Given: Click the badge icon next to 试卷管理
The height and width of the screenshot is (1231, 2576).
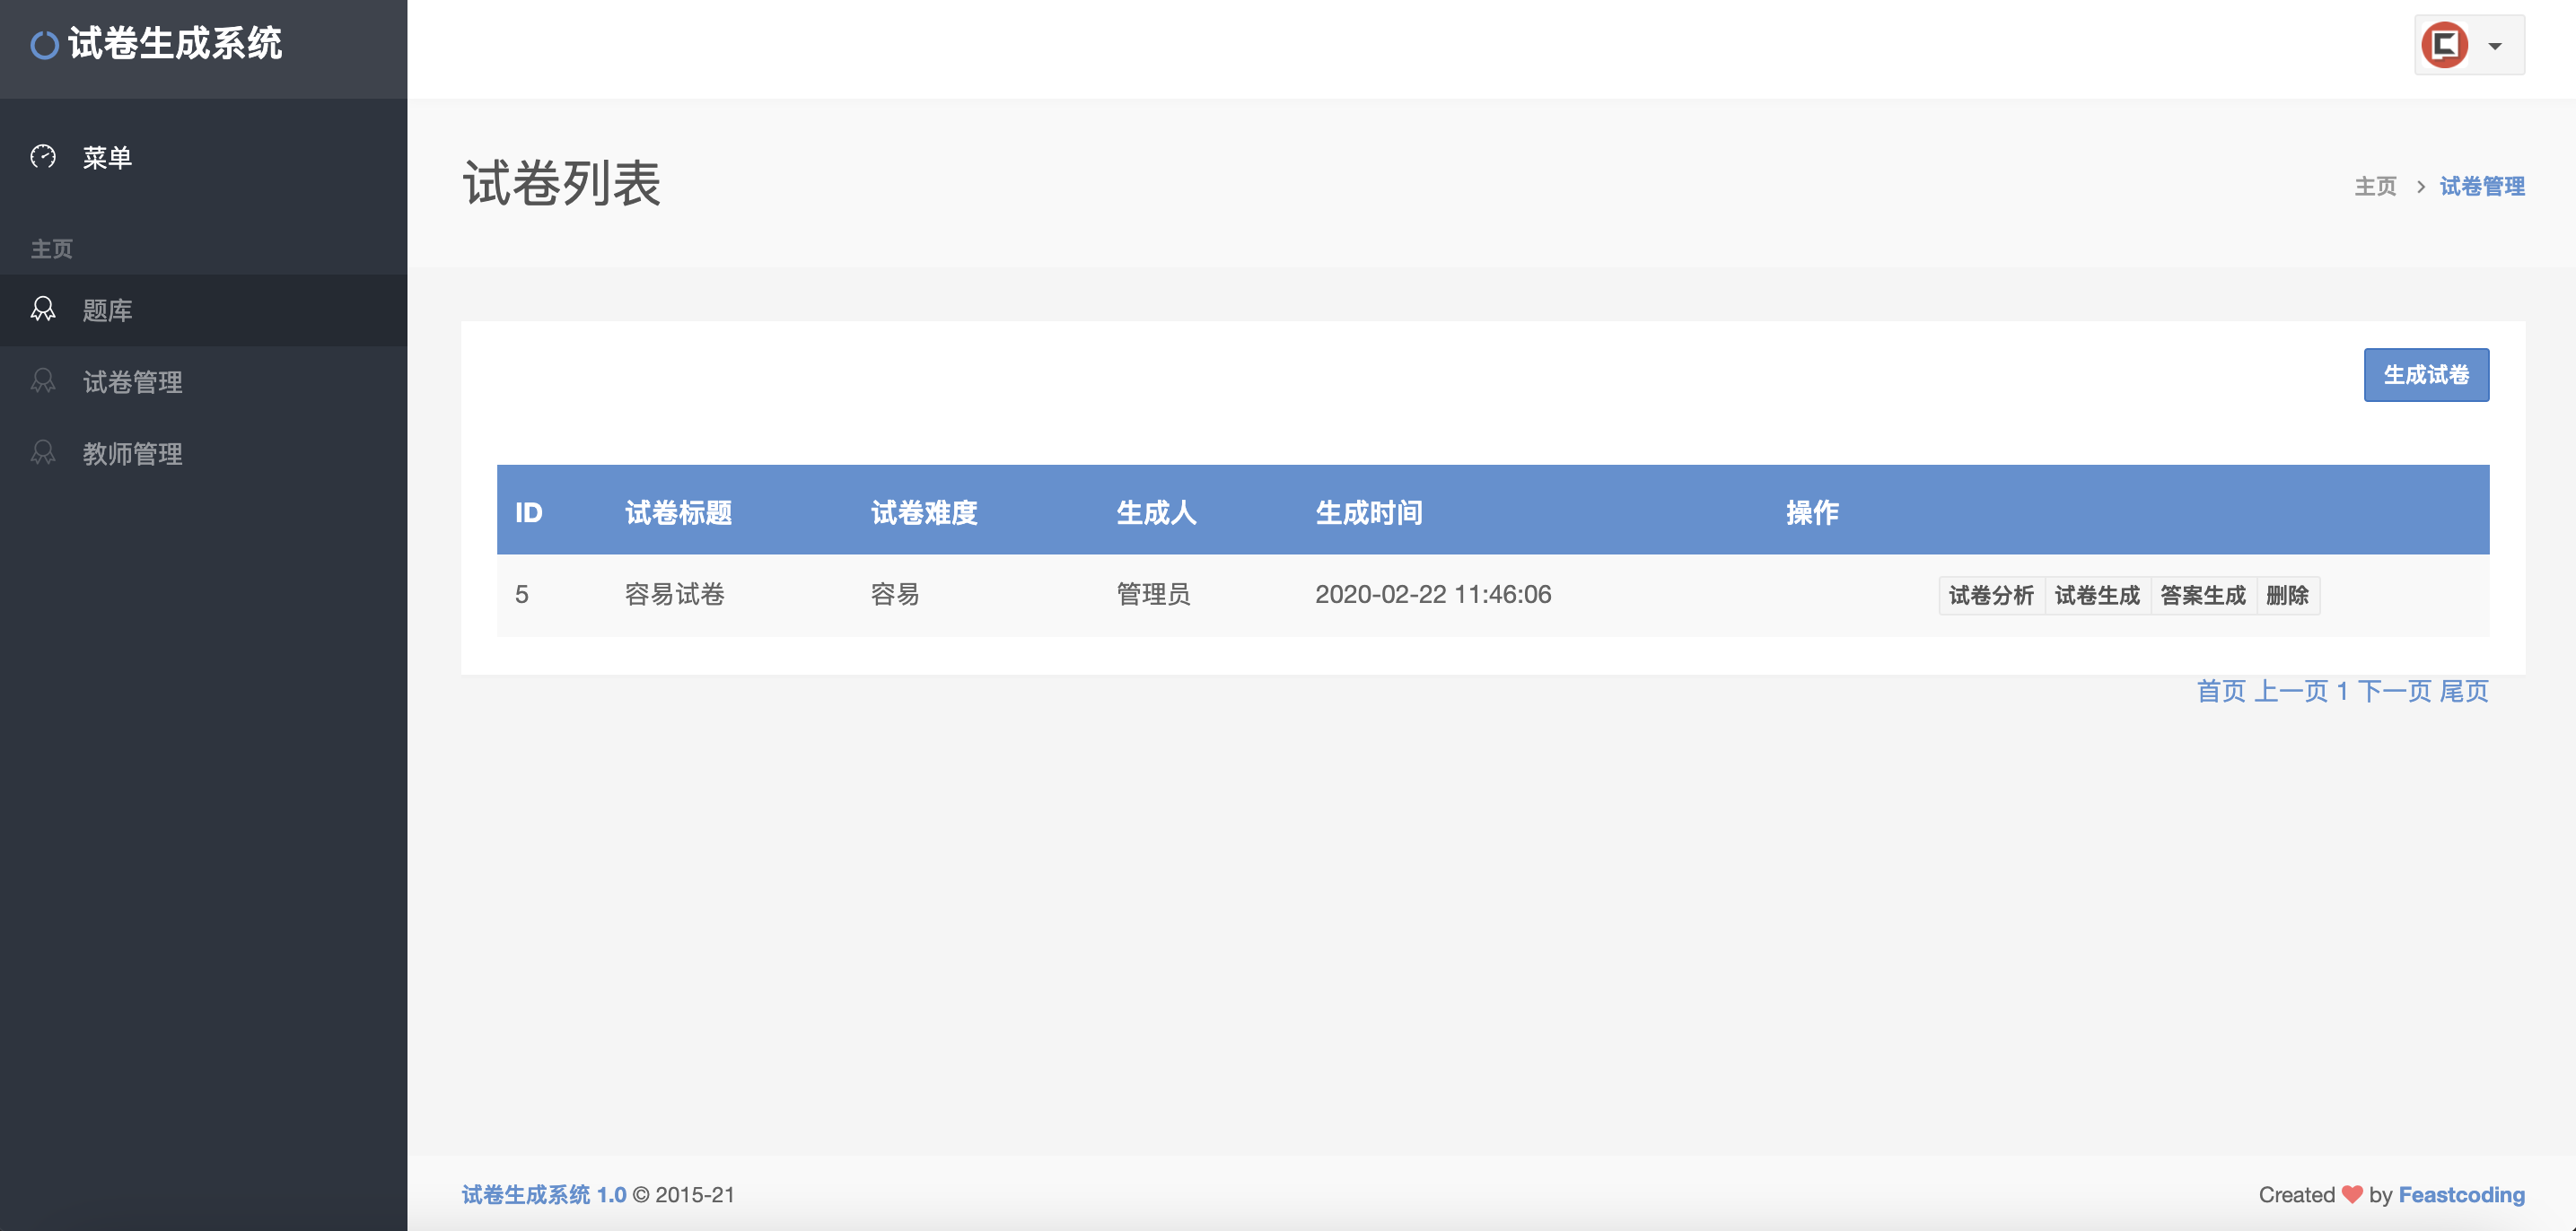Looking at the screenshot, I should point(43,381).
